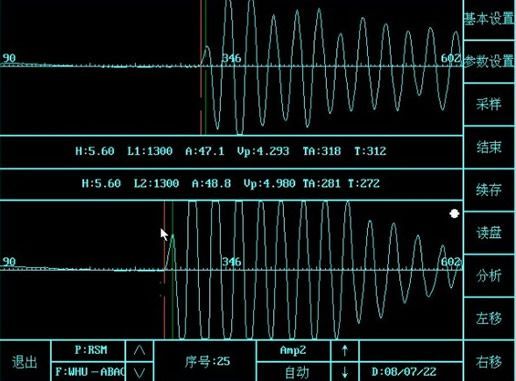Toggle 自动 automatic mode
Viewport: 516px width, 381px height.
click(293, 372)
